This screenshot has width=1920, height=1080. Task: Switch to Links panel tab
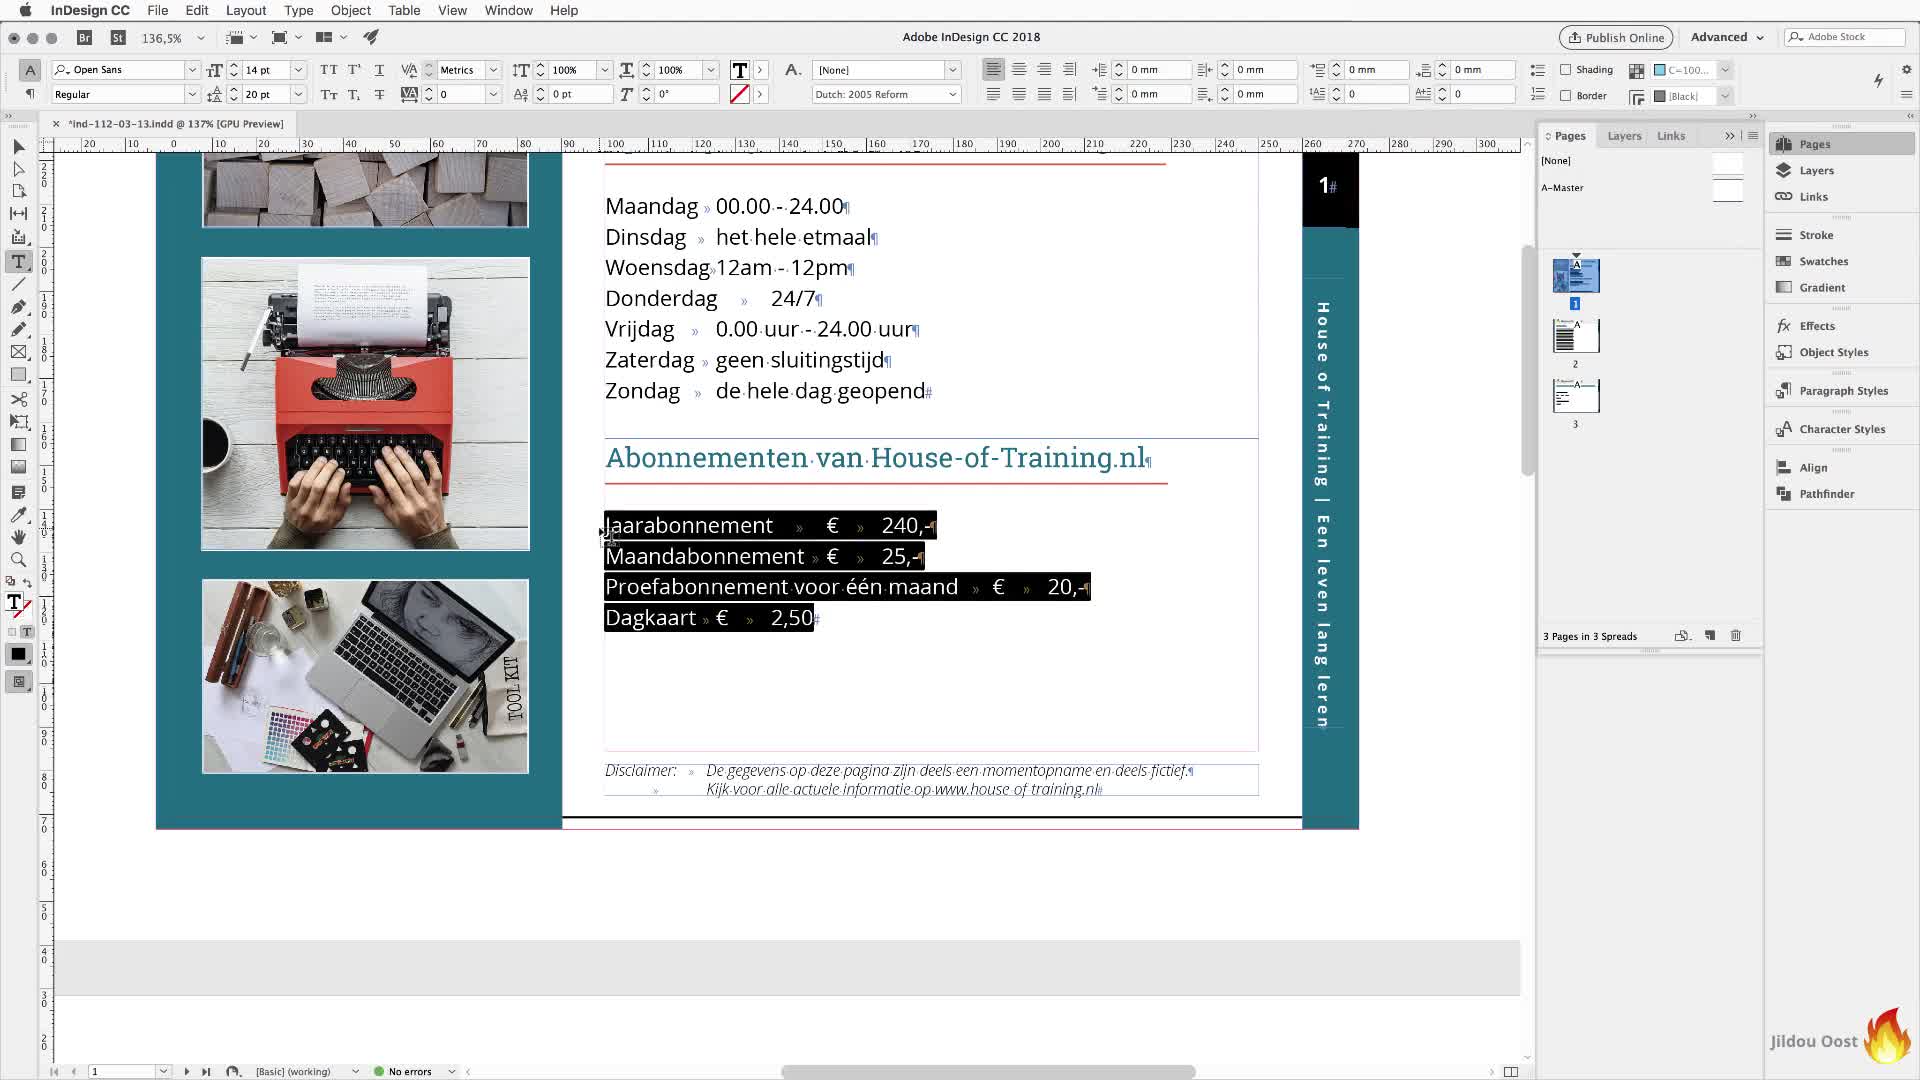(x=1670, y=136)
